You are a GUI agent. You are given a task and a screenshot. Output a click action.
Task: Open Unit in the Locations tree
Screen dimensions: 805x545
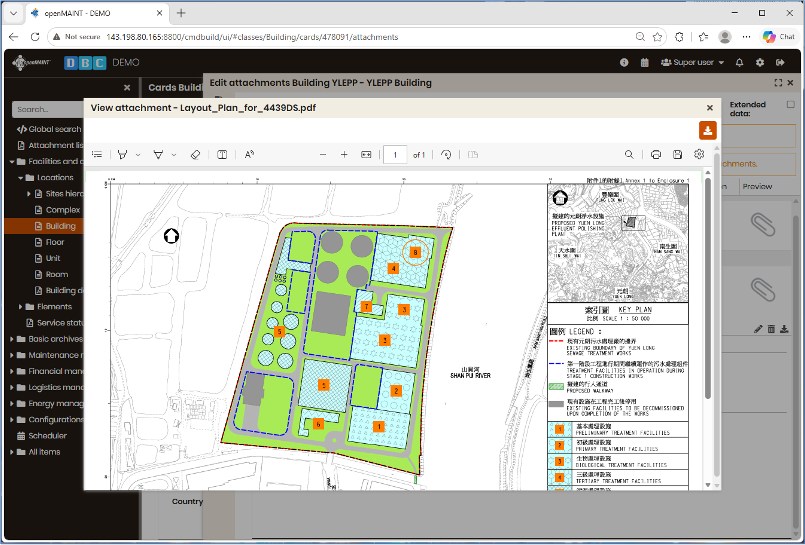pyautogui.click(x=47, y=258)
